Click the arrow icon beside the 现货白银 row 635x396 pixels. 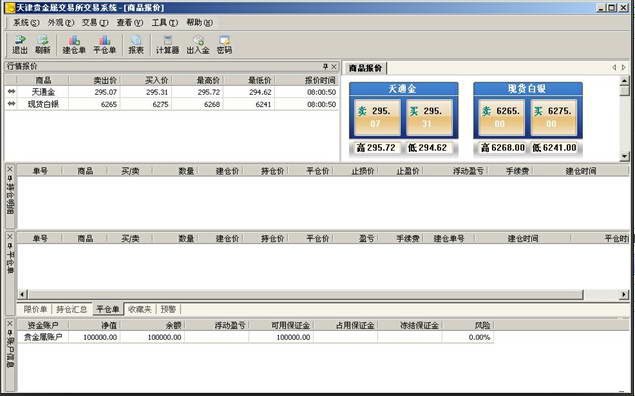(11, 104)
